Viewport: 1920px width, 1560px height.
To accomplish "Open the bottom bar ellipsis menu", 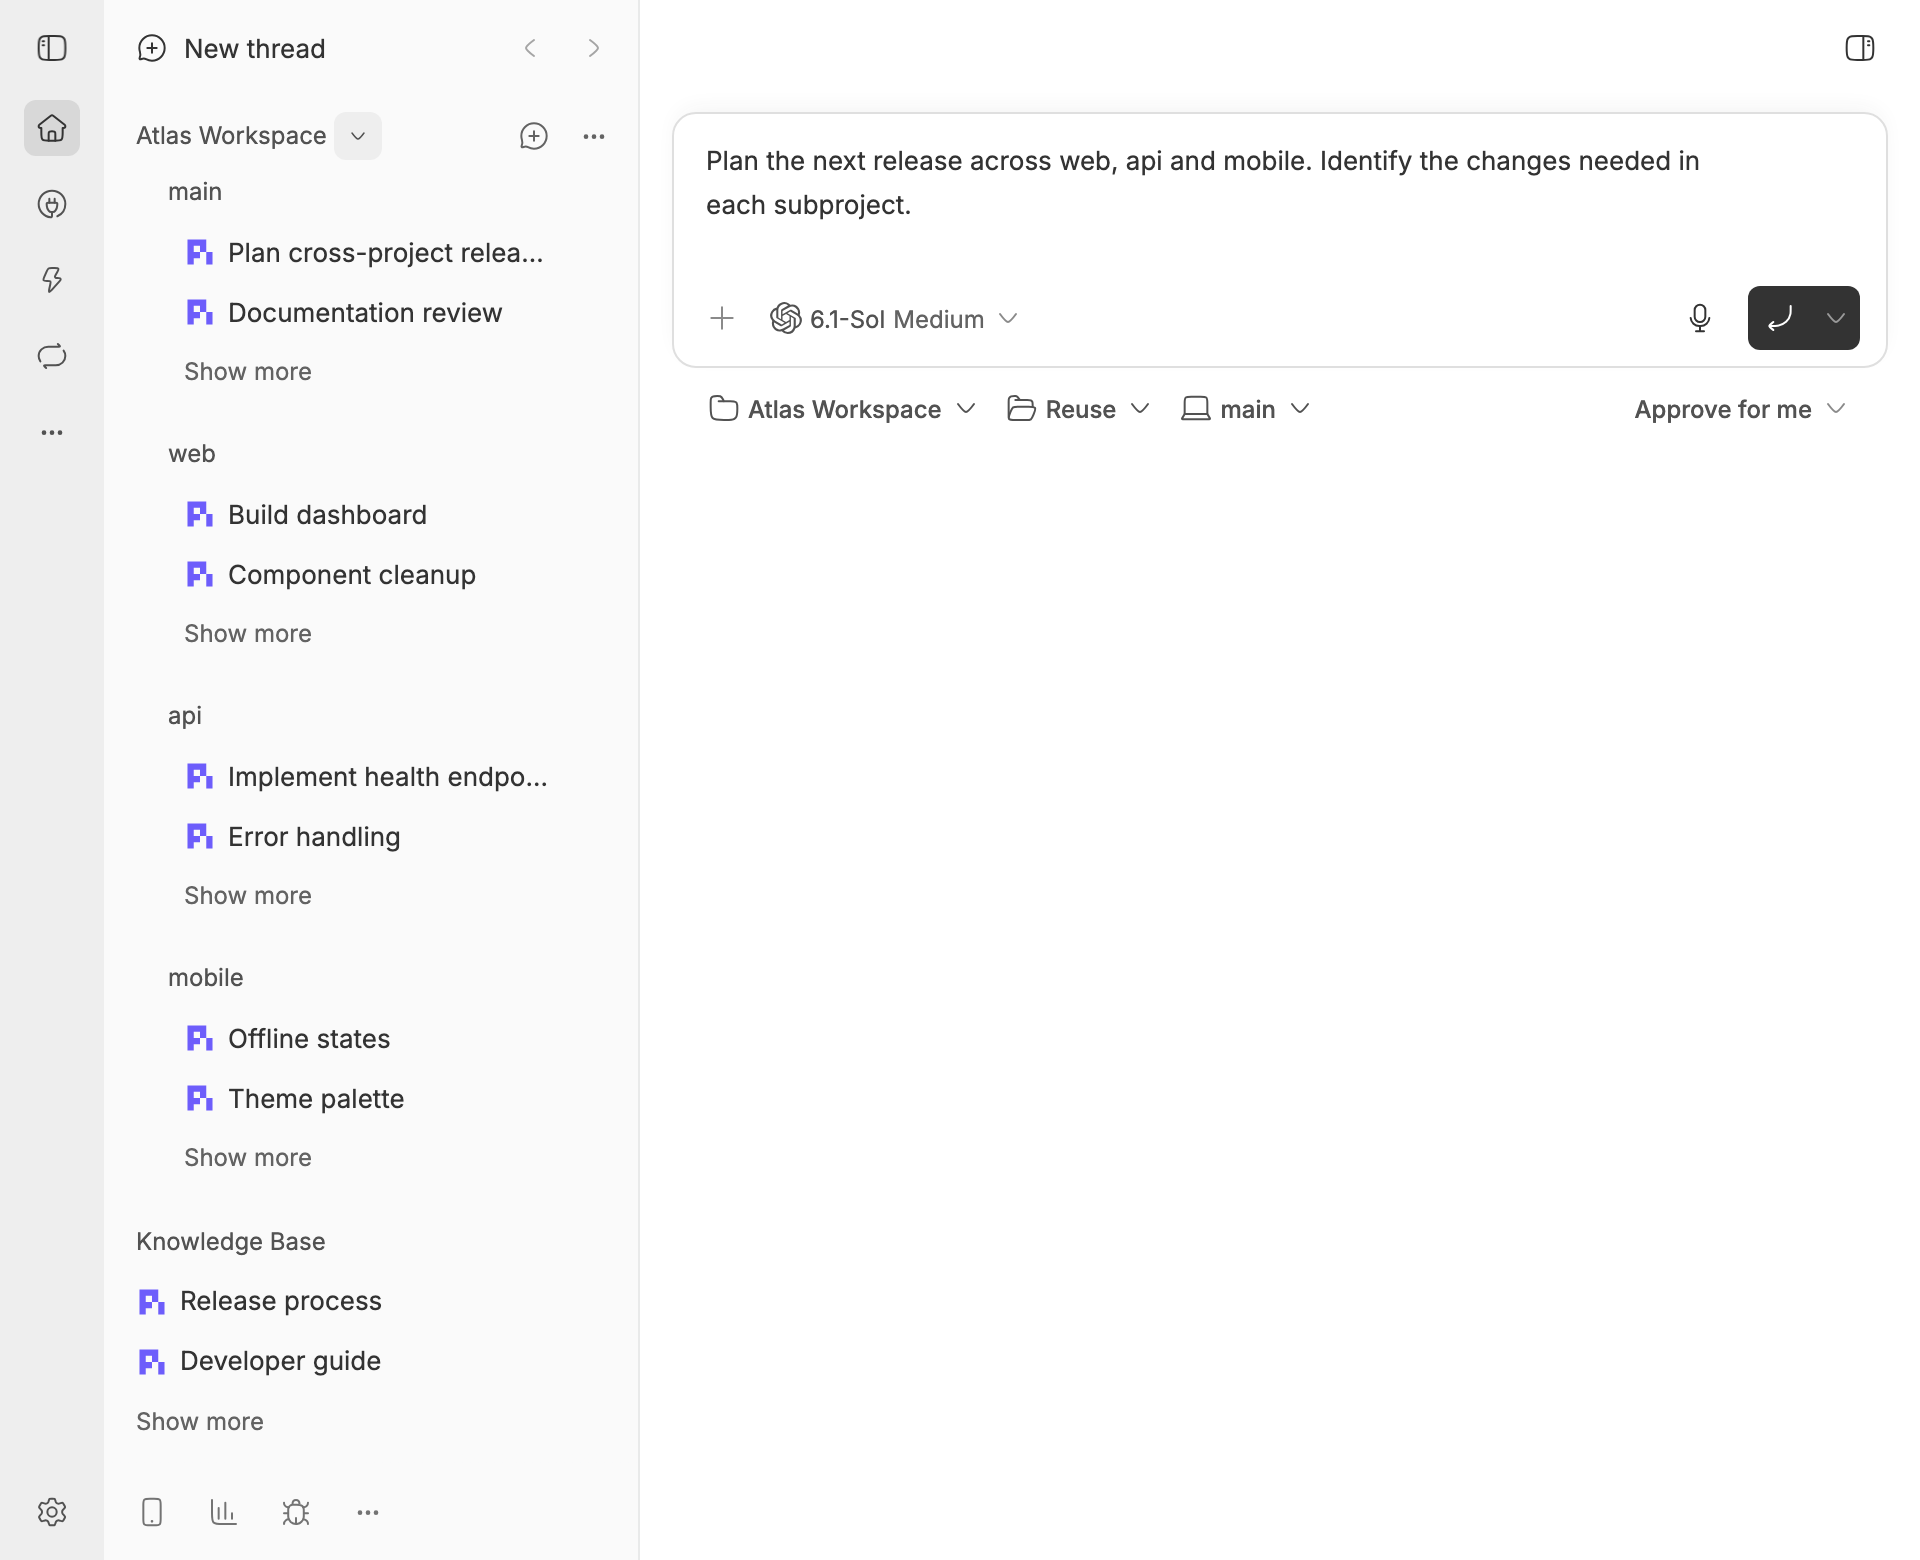I will [x=368, y=1512].
